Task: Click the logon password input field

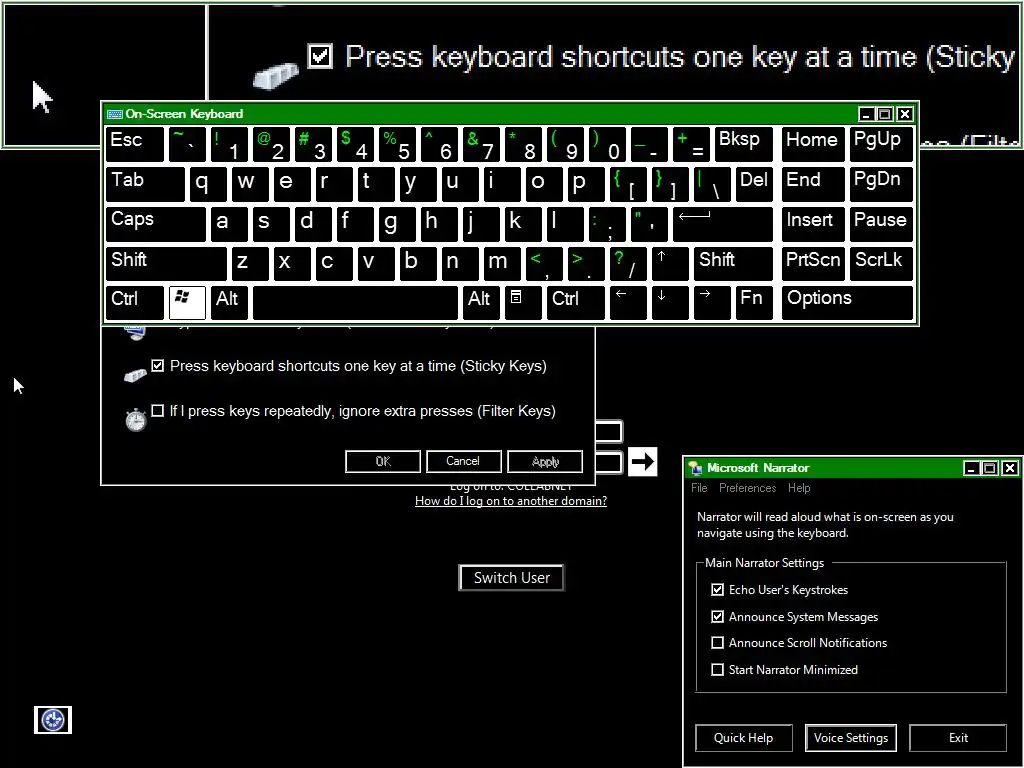Action: (x=608, y=462)
